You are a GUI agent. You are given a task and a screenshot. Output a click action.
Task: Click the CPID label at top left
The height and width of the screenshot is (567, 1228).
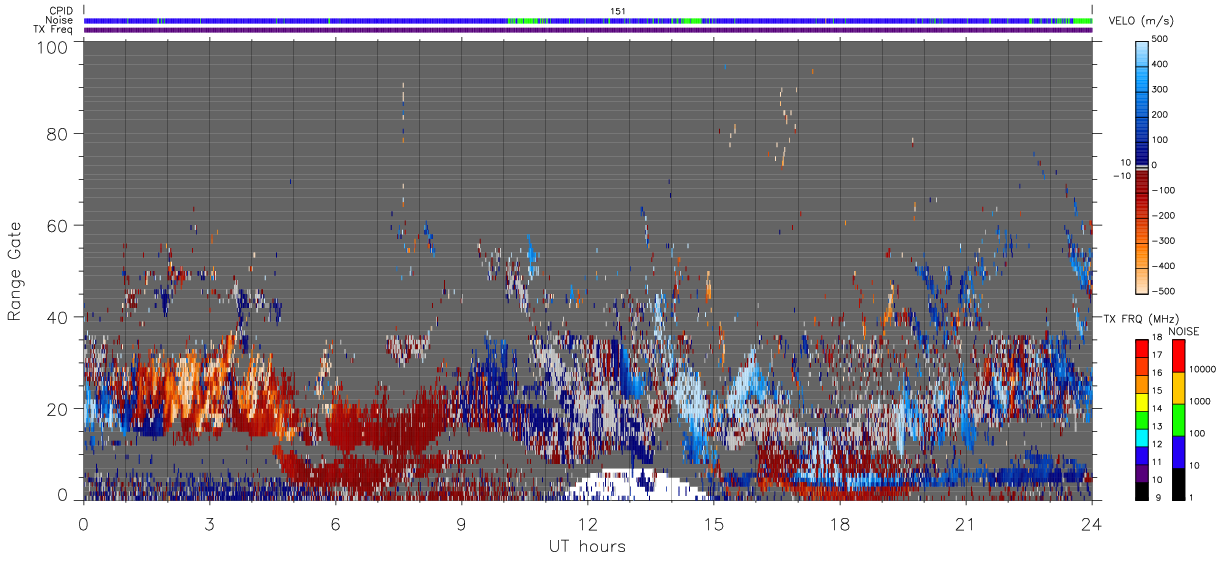coord(61,11)
